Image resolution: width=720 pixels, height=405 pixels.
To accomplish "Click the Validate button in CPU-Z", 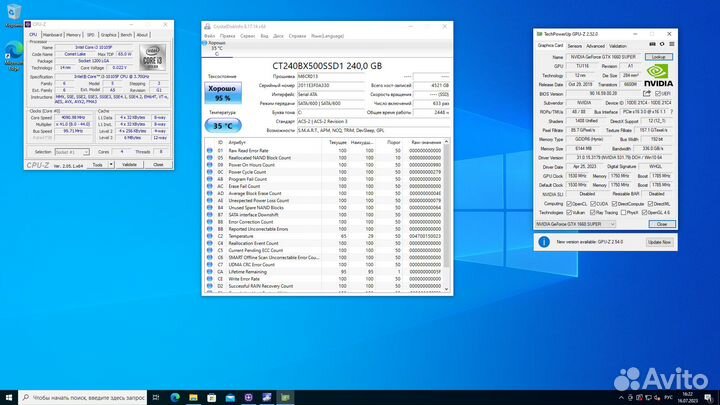I will coord(129,164).
